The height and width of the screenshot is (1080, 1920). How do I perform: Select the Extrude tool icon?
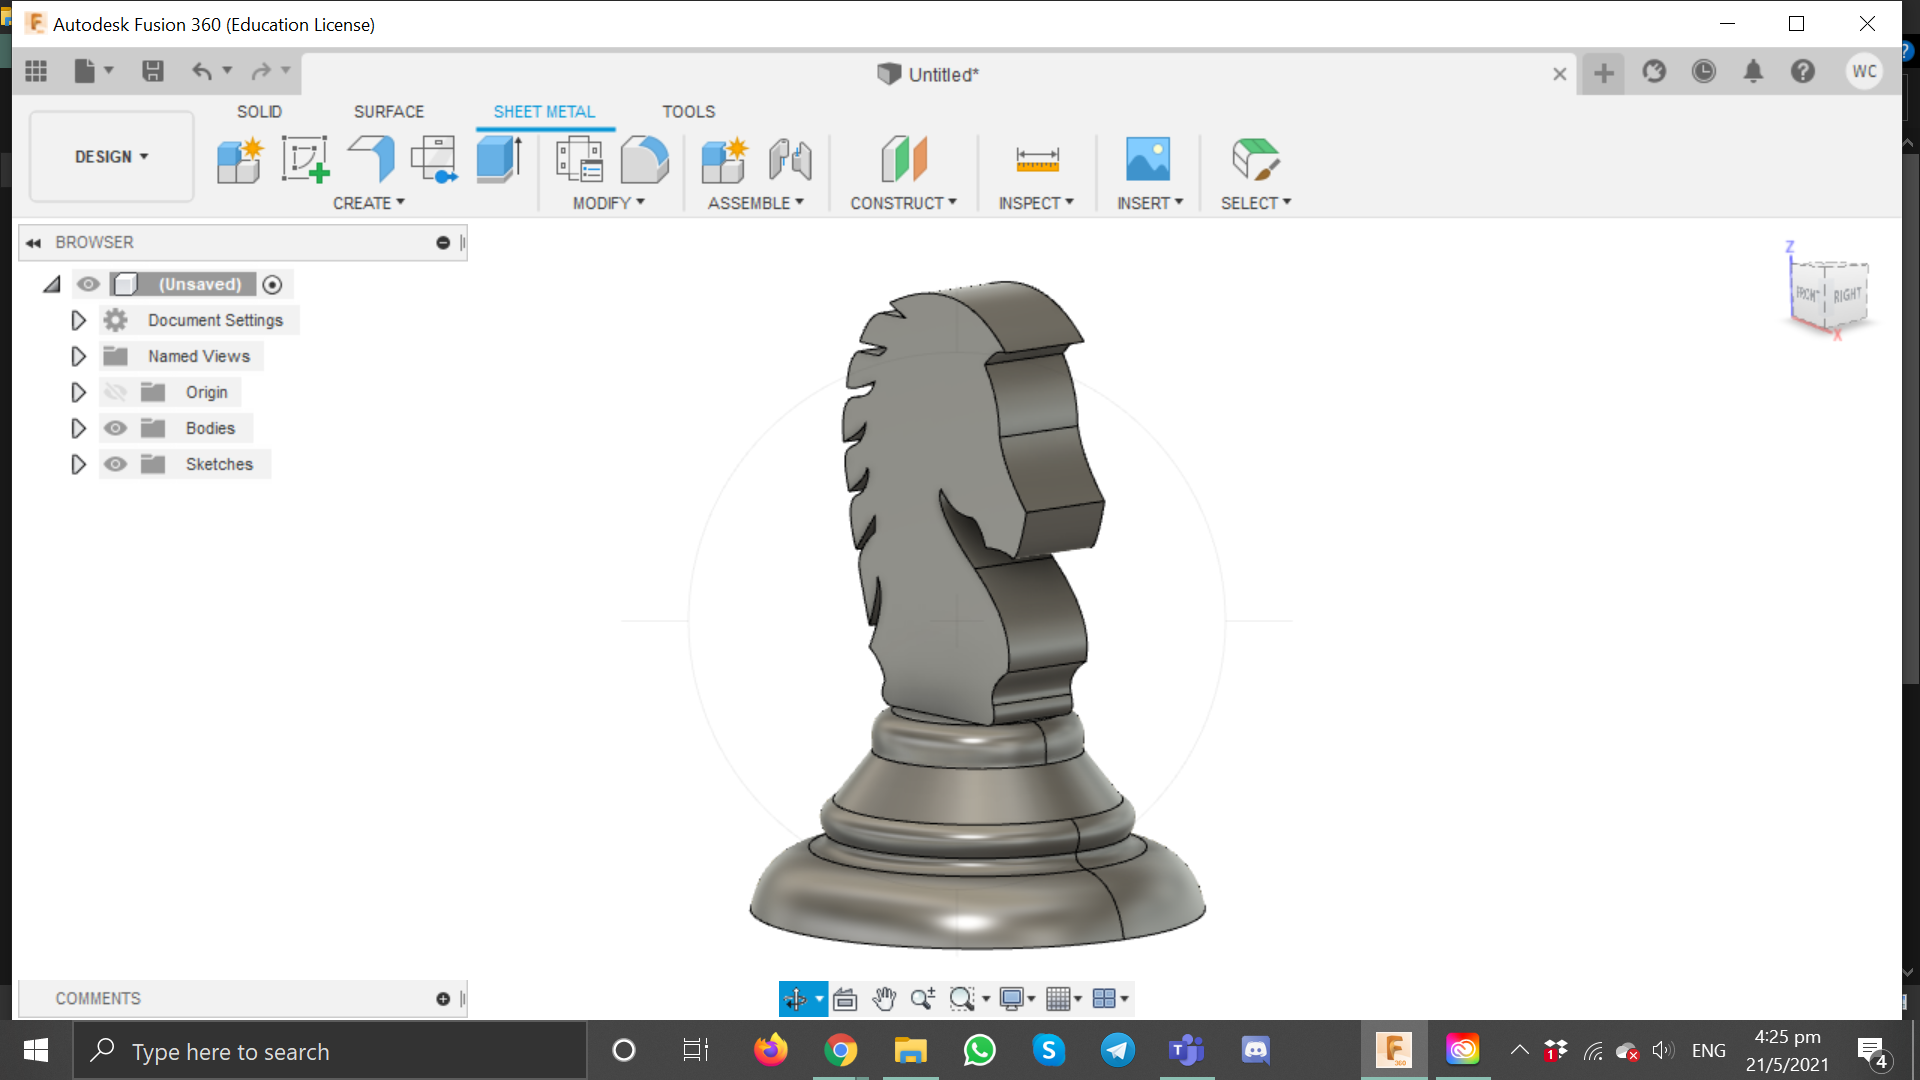click(x=499, y=160)
